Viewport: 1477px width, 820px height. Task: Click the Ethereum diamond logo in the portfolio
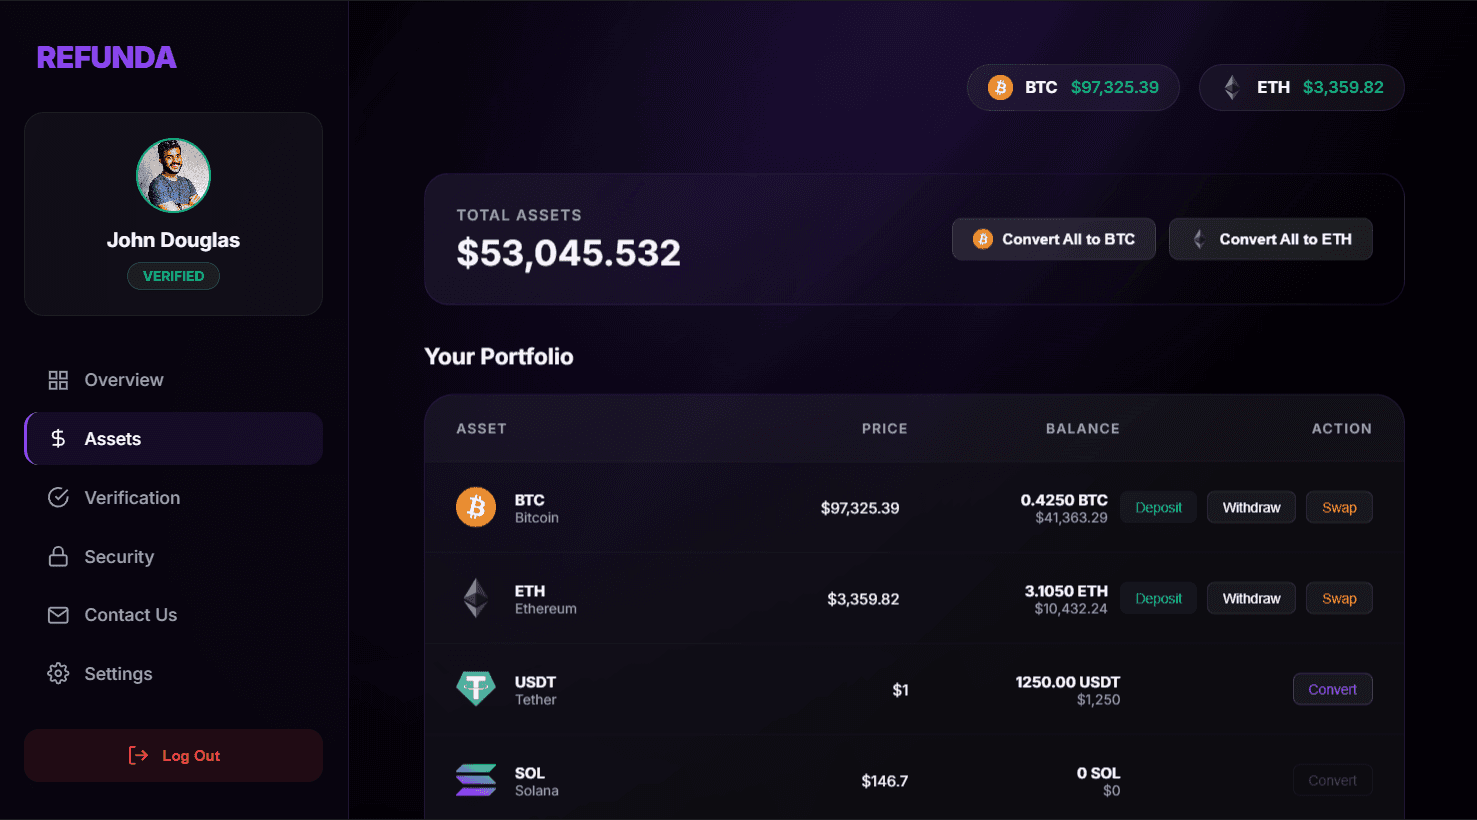[x=476, y=597]
